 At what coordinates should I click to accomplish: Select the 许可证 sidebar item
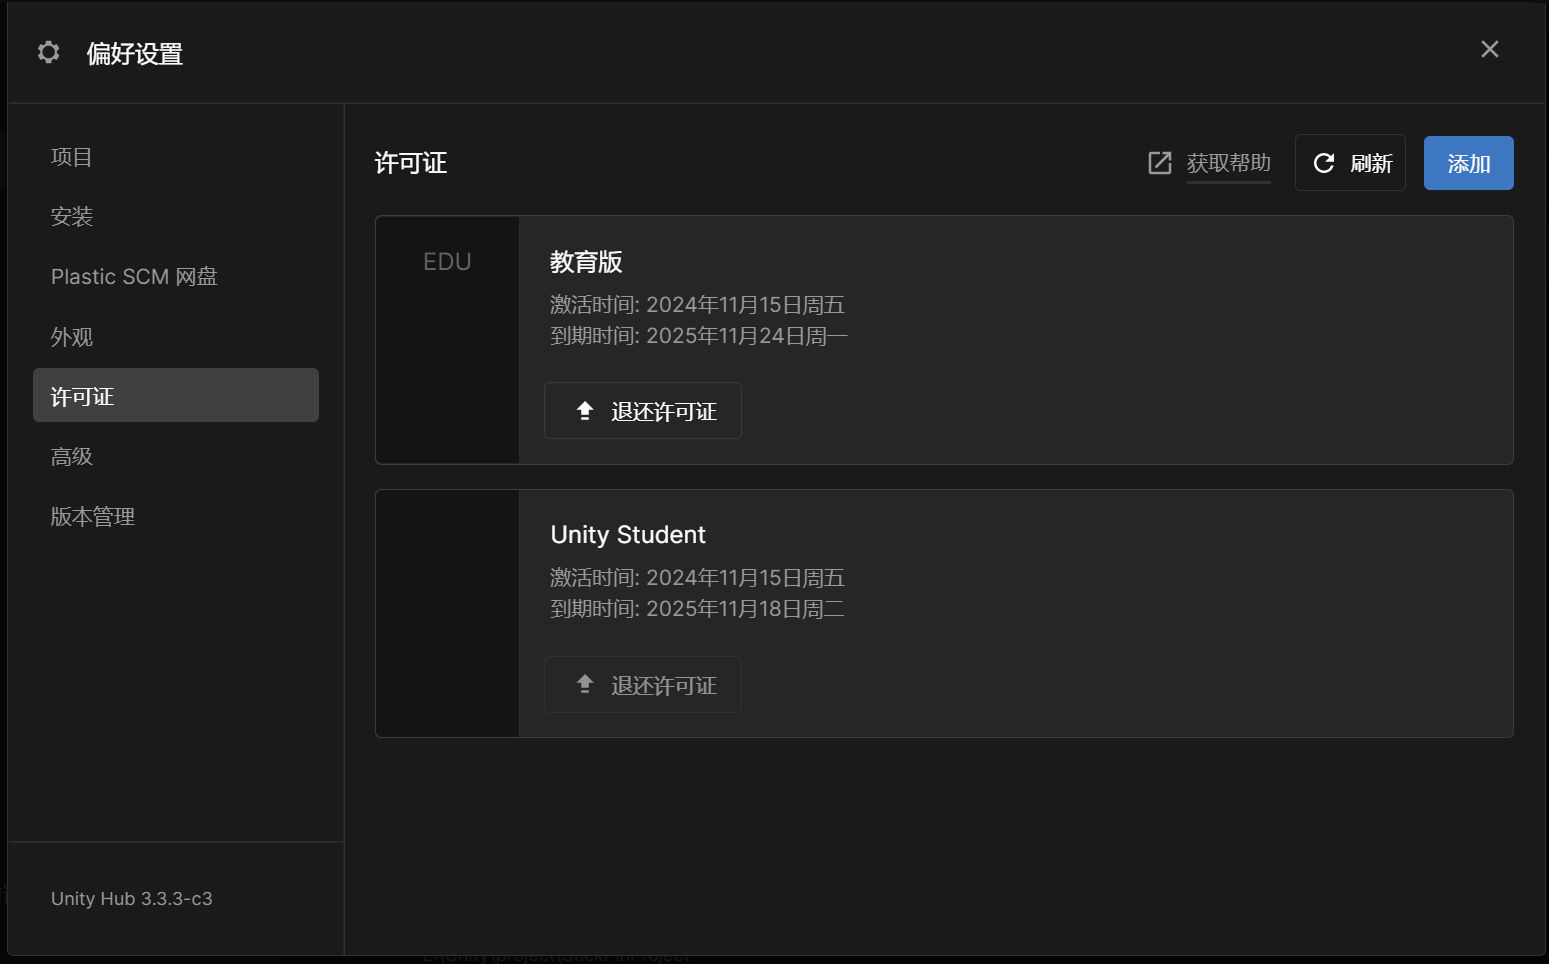(x=176, y=395)
